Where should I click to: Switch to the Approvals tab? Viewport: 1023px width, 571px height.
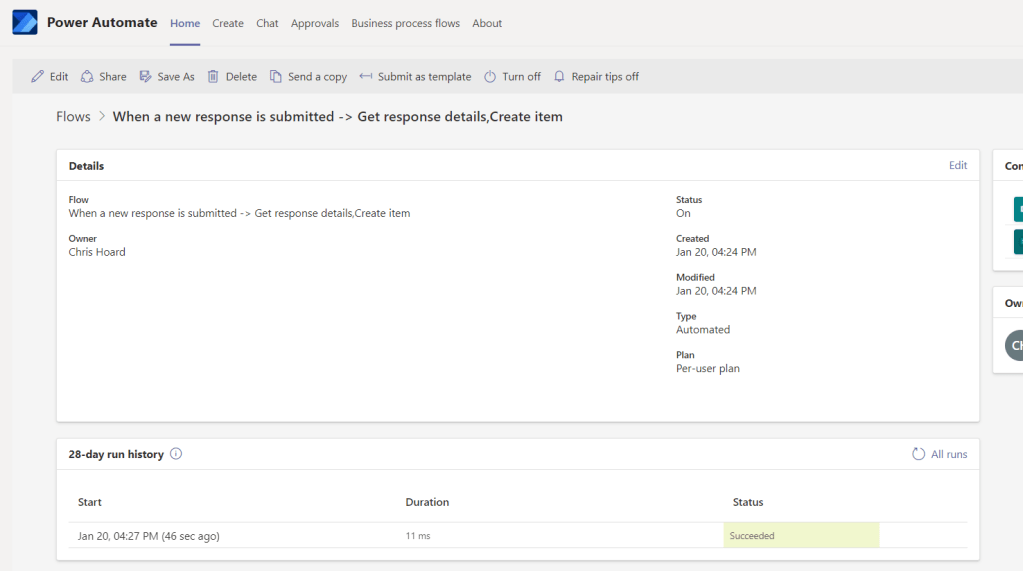315,23
